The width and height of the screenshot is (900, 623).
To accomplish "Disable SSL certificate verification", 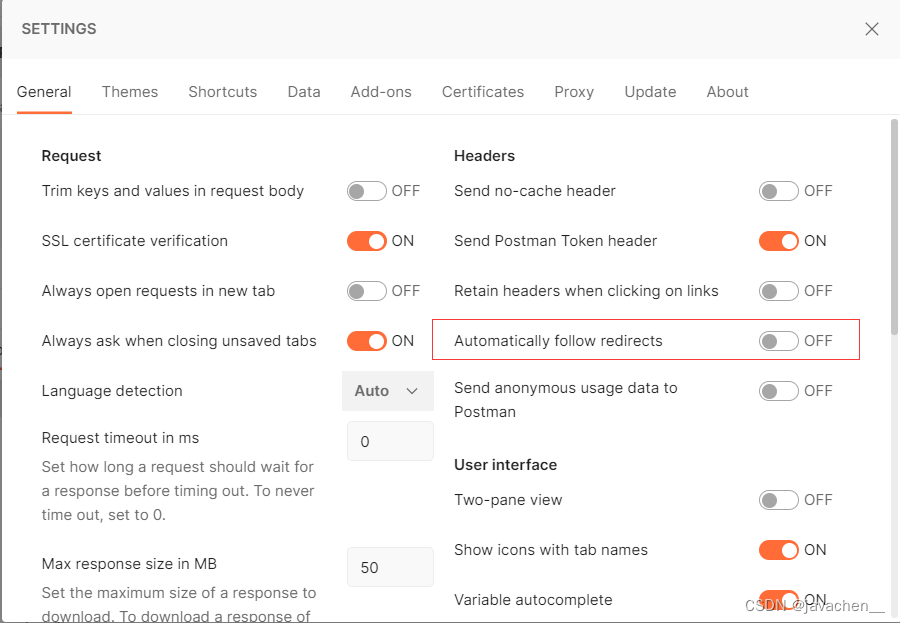I will coord(367,241).
